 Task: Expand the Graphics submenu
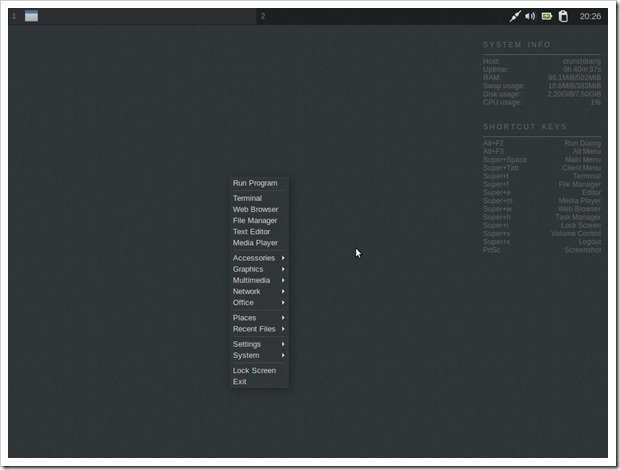pyautogui.click(x=259, y=269)
